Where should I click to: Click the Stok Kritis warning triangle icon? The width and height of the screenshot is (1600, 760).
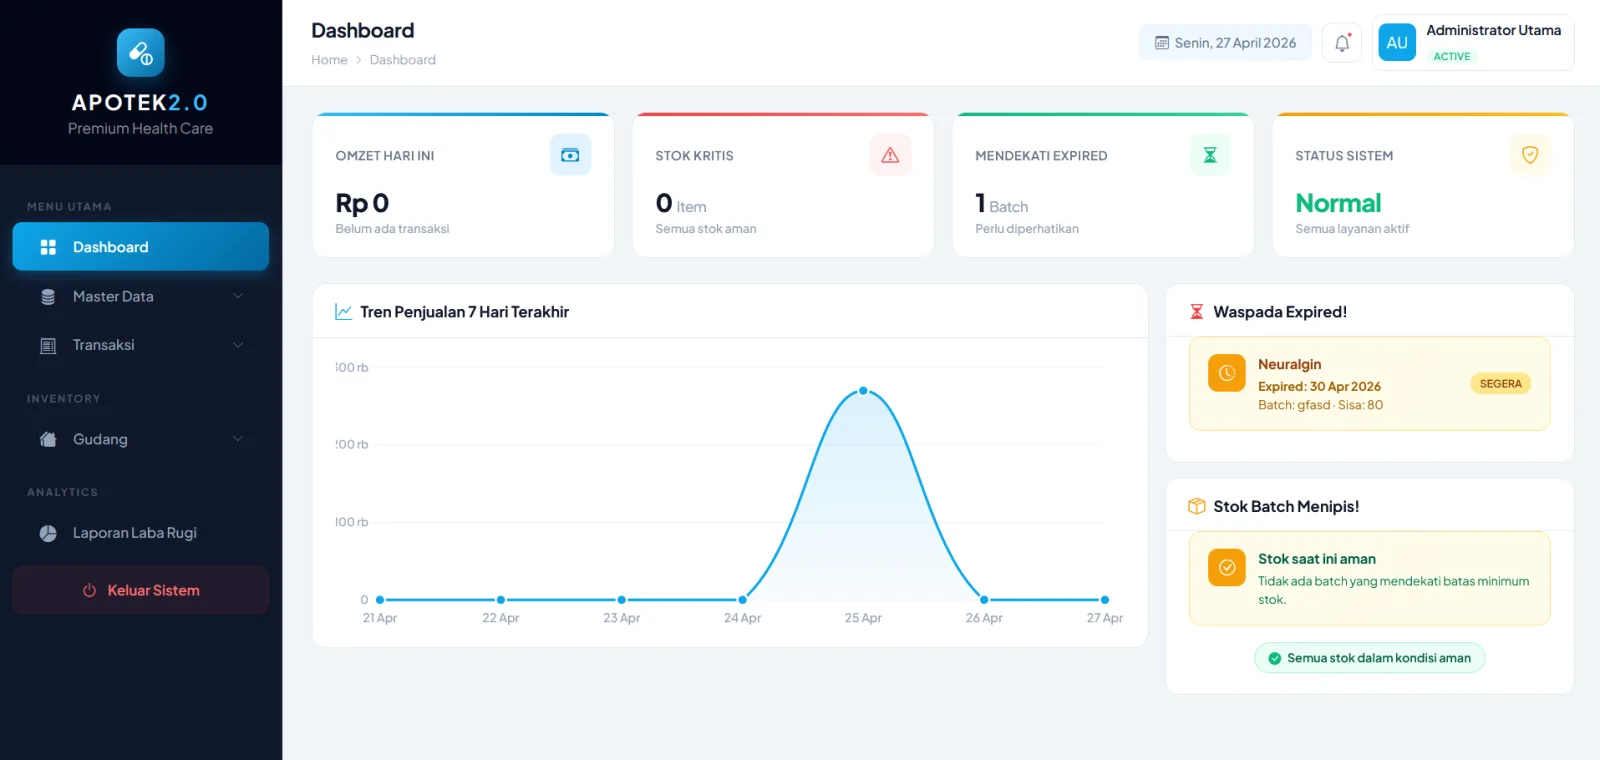pyautogui.click(x=890, y=155)
